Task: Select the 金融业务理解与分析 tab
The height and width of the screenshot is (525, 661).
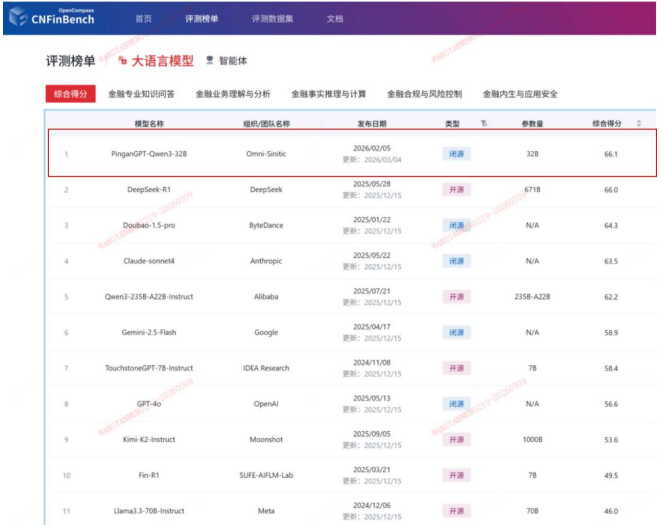Action: click(232, 94)
